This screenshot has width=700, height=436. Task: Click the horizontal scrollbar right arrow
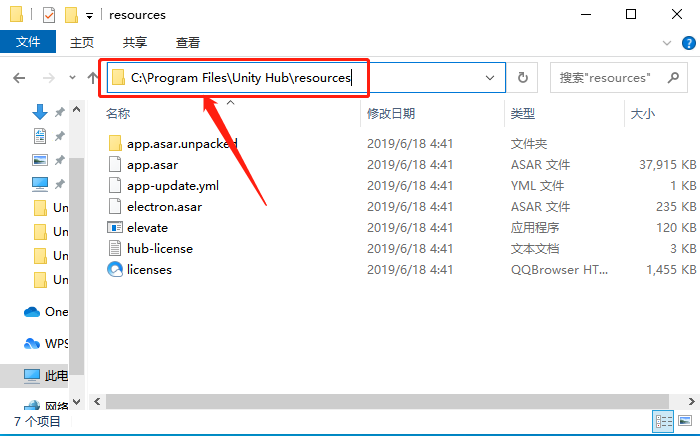point(692,401)
